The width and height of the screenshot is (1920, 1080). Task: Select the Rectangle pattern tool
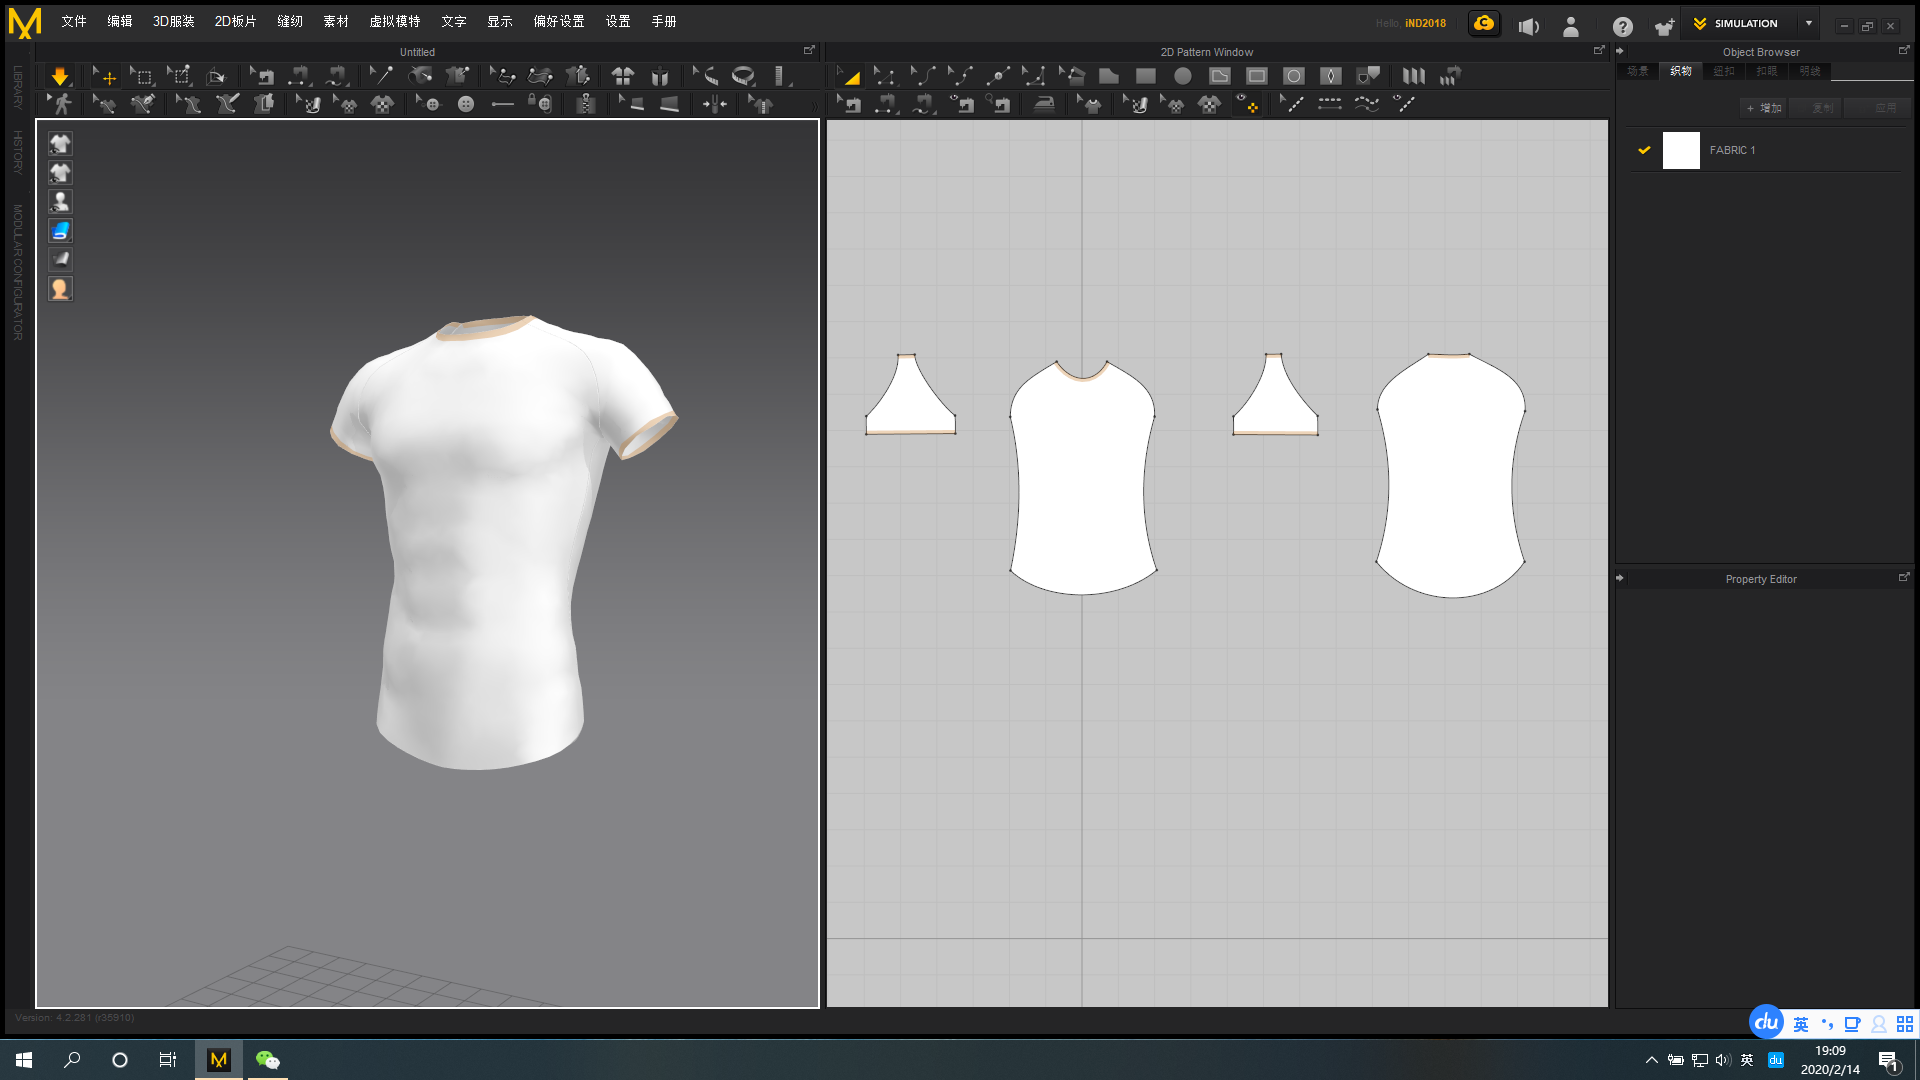pos(1145,75)
